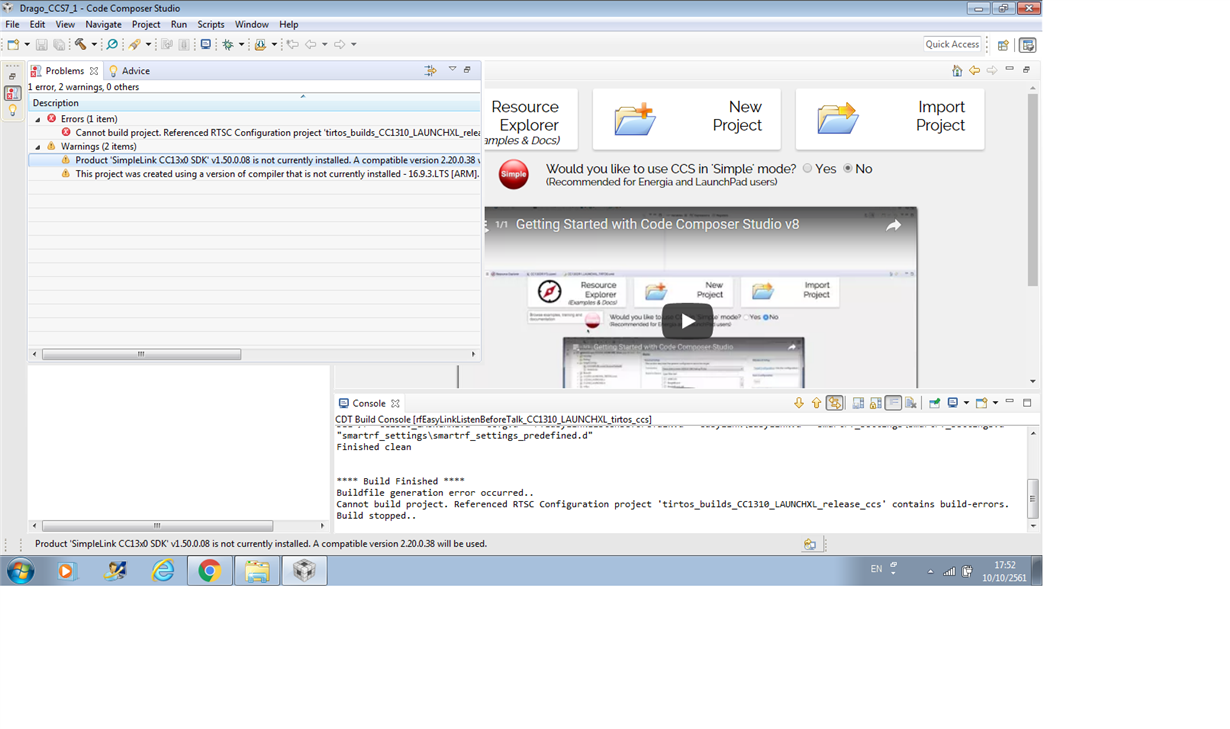Open the Problems View Menu triangle
The image size is (1230, 729).
452,69
